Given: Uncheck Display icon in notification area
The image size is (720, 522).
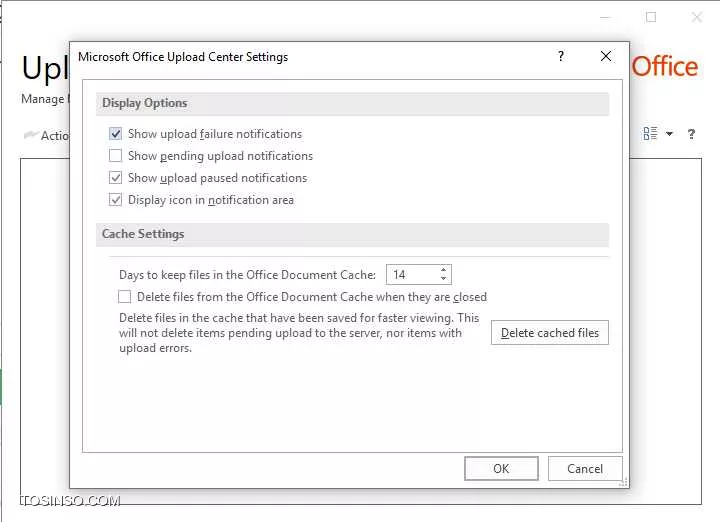Looking at the screenshot, I should (116, 200).
